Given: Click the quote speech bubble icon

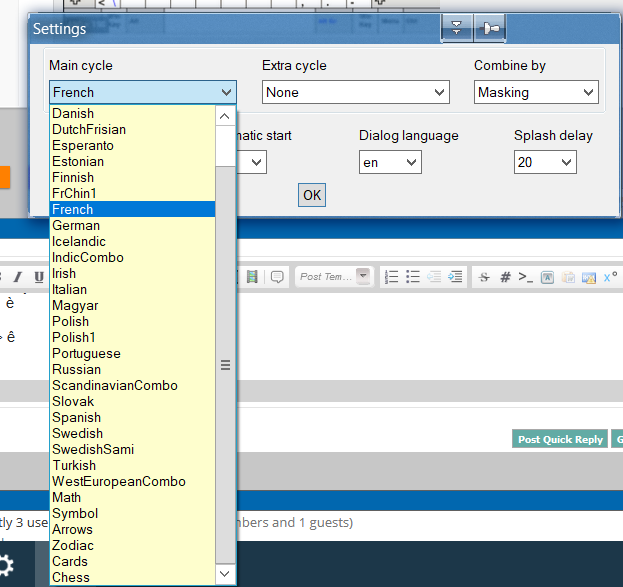Looking at the screenshot, I should [277, 277].
